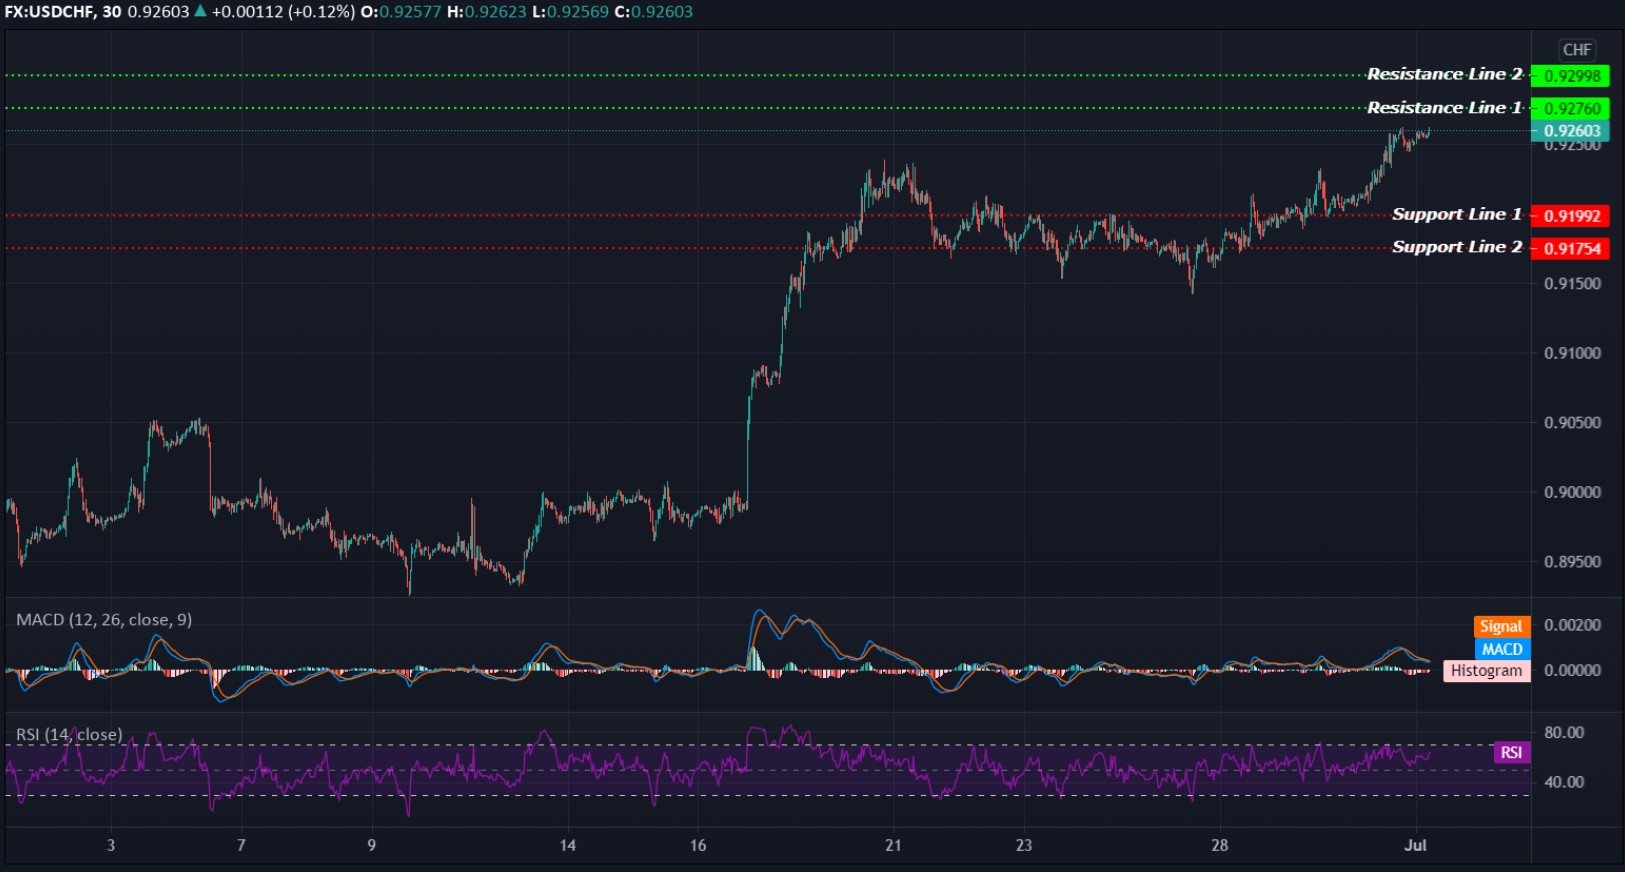
Task: Click the 0.00200 MACD axis value
Action: coord(1572,625)
